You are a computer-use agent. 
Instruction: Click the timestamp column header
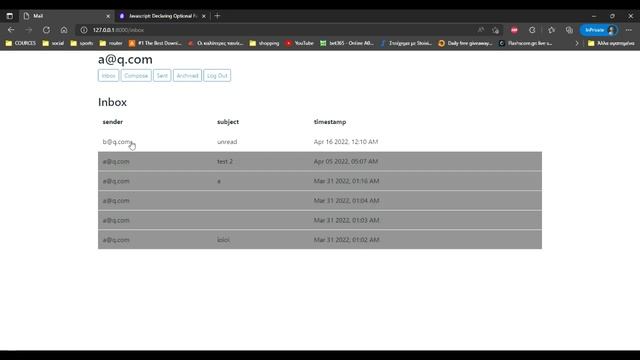(330, 122)
